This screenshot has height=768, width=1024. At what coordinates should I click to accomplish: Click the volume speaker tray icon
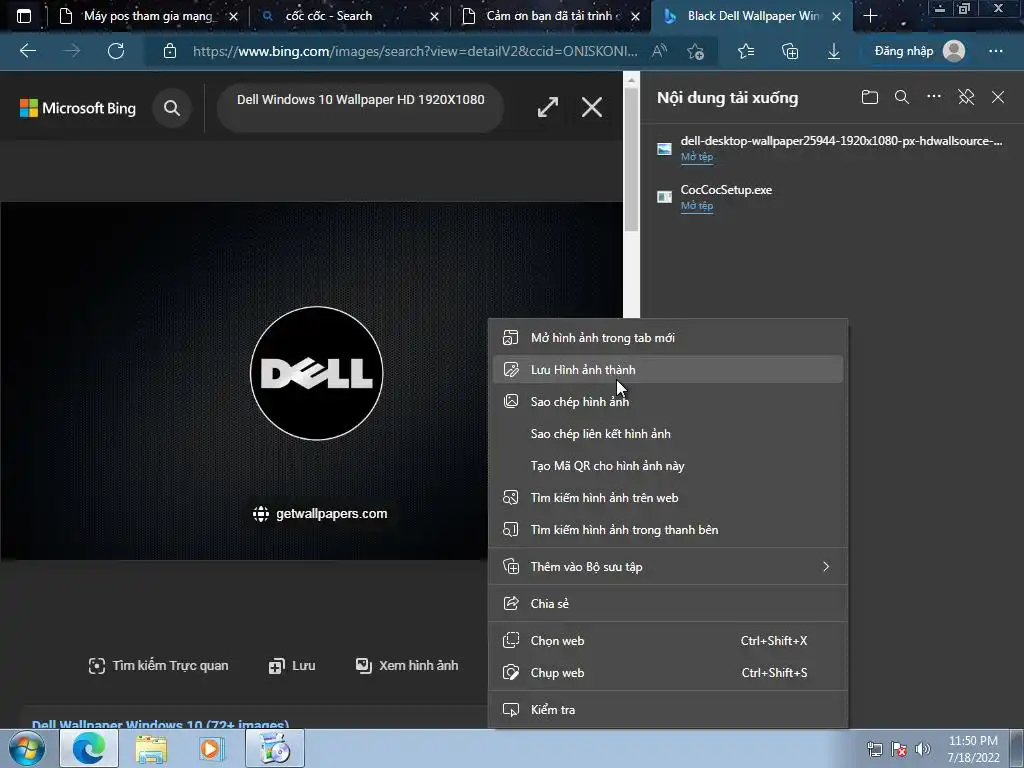pos(923,749)
